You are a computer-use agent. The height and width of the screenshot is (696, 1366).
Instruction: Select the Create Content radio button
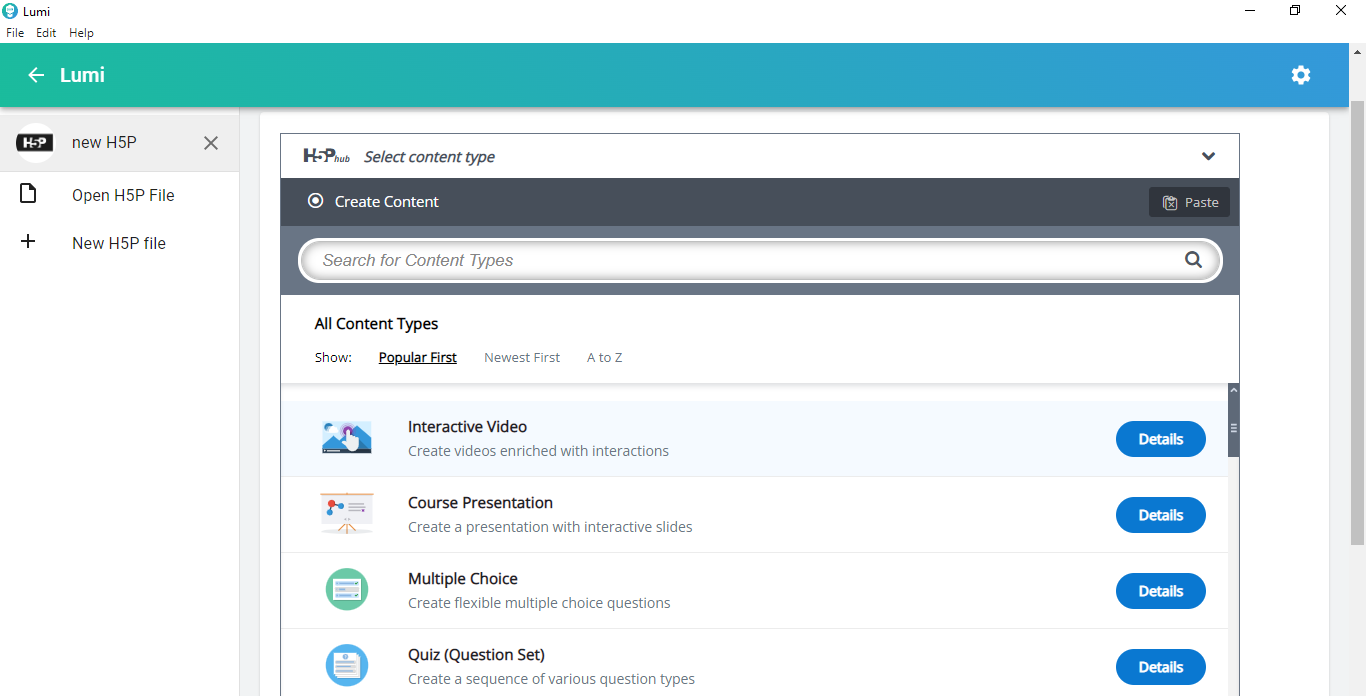coord(316,201)
